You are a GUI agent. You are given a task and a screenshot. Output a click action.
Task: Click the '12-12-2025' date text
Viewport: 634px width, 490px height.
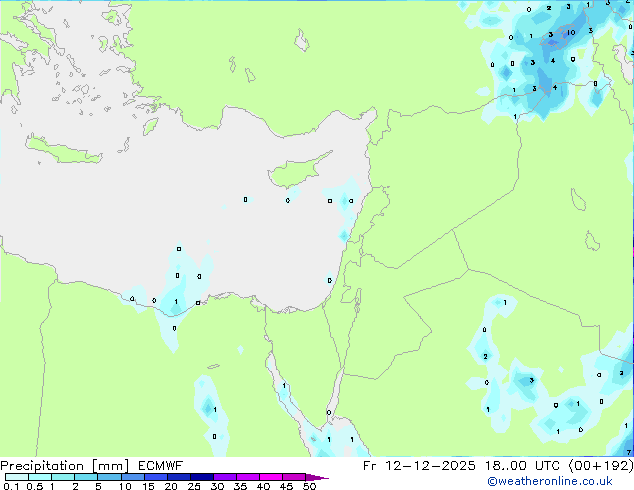[x=430, y=466]
